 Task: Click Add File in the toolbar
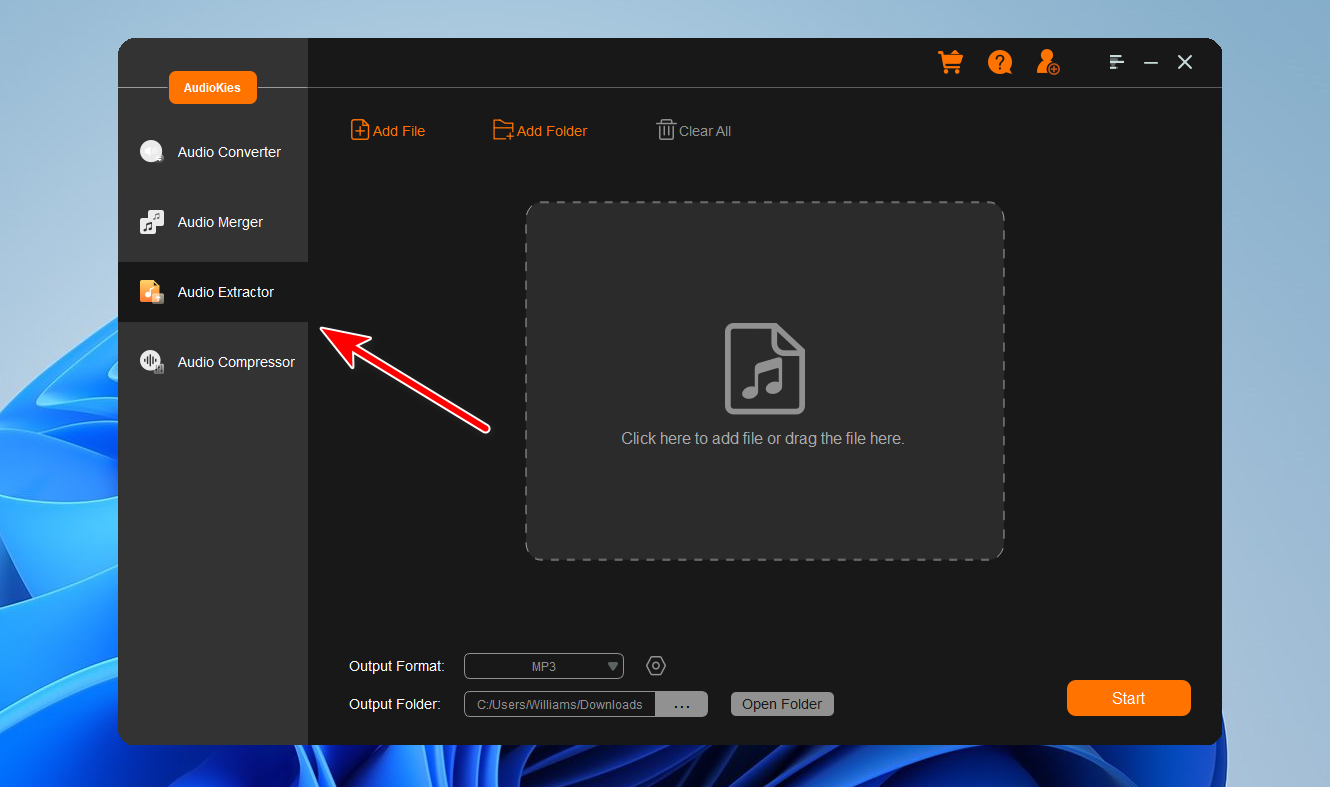point(388,131)
